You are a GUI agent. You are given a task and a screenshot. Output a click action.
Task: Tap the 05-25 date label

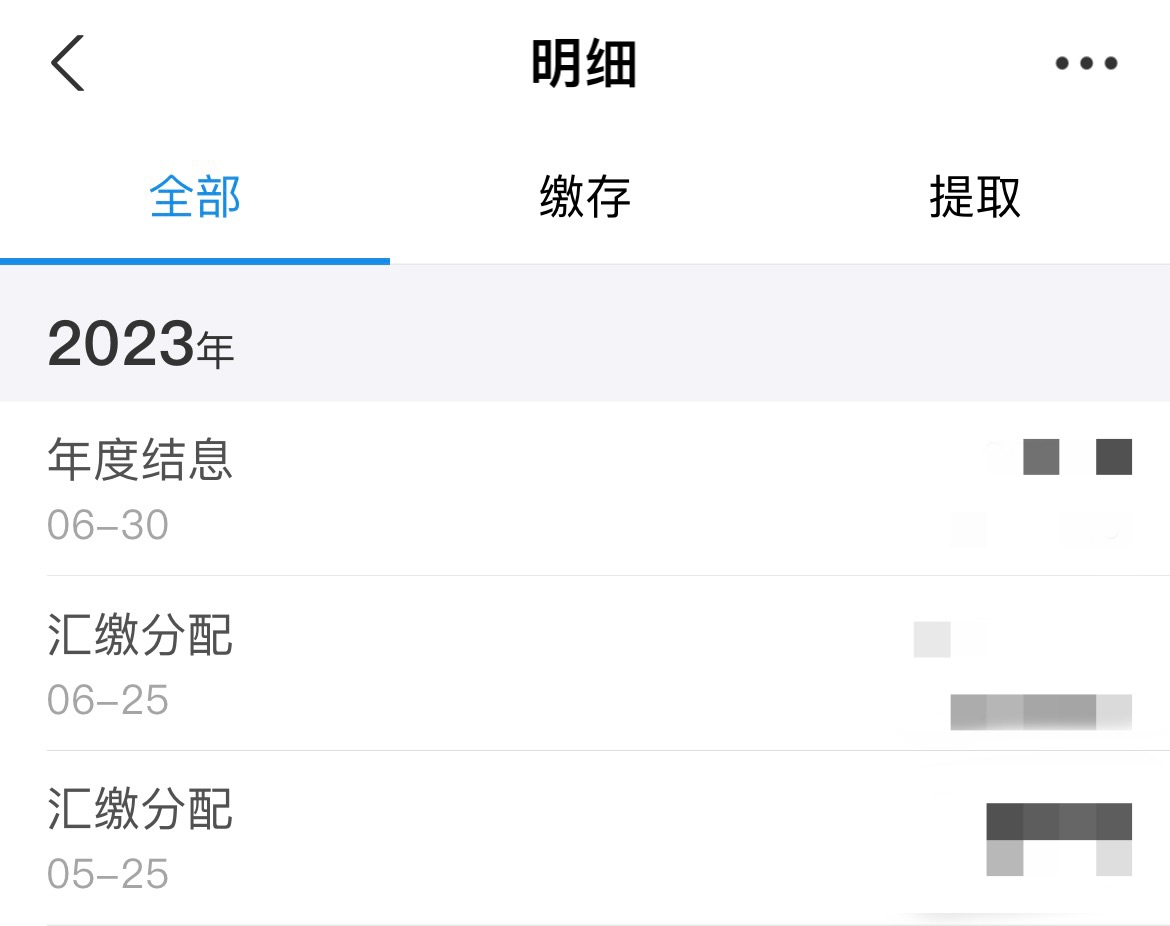[107, 874]
